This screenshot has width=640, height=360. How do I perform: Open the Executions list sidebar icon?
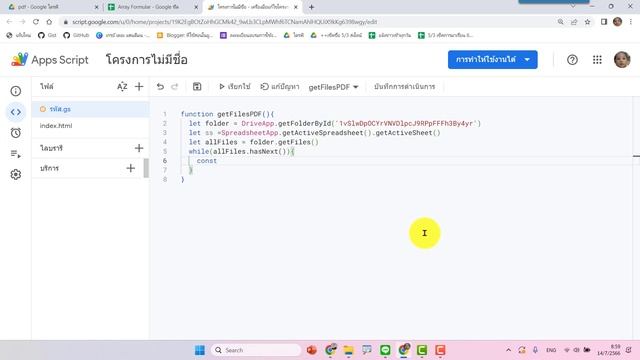[x=16, y=154]
